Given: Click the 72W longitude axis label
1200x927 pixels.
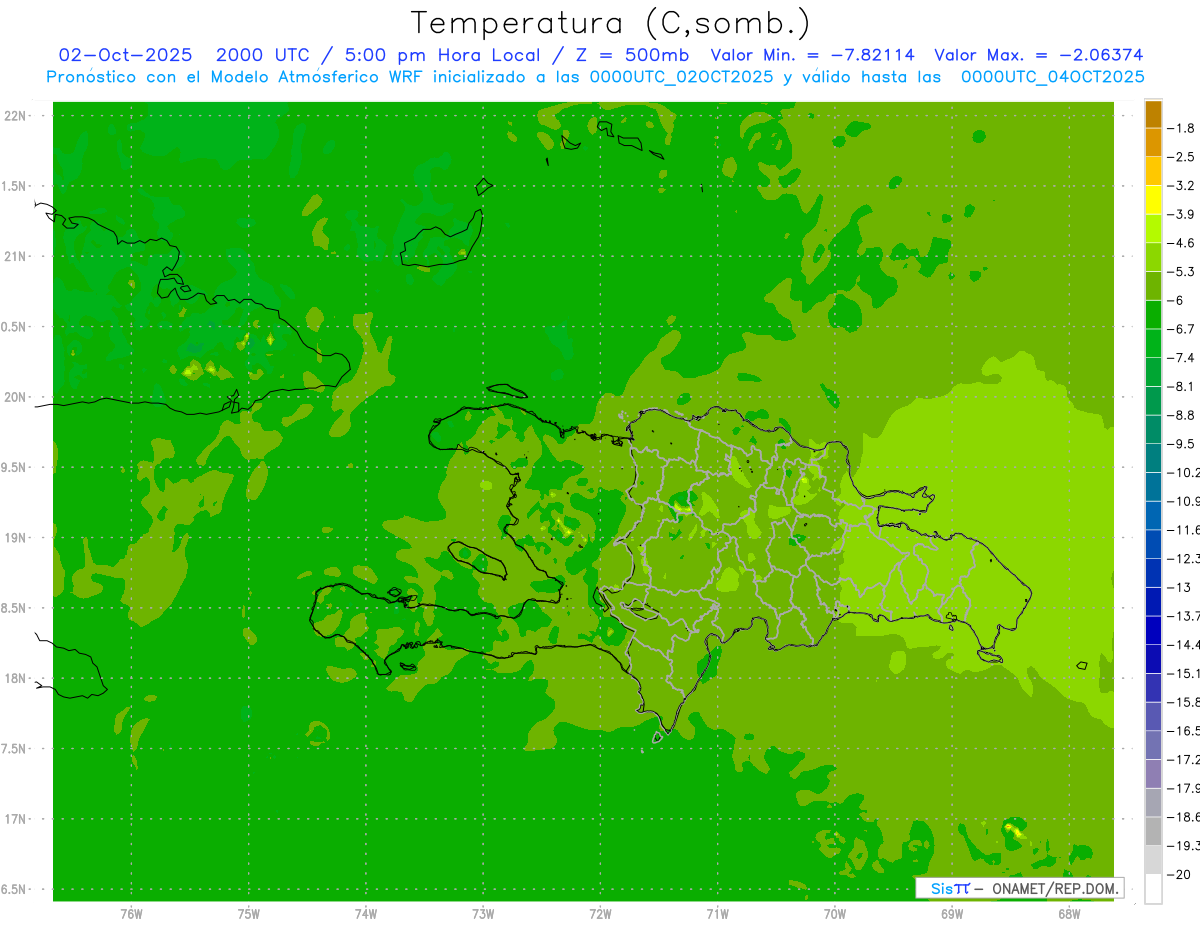Looking at the screenshot, I should point(600,914).
